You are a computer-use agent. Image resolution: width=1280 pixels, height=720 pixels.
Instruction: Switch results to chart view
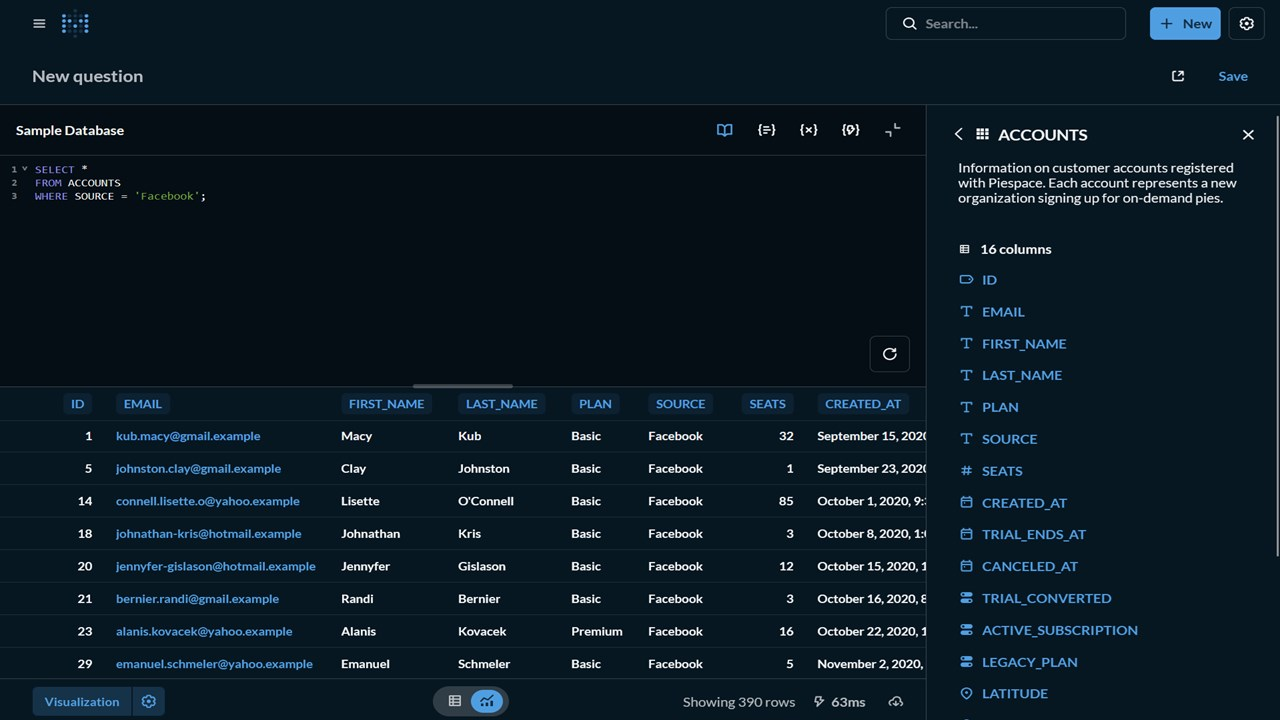click(487, 701)
